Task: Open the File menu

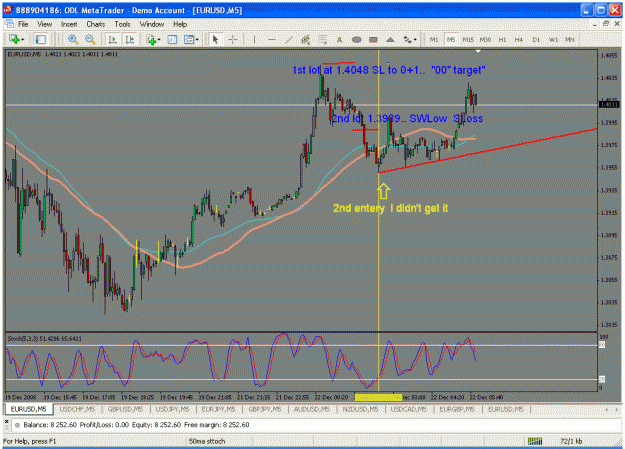Action: [x=23, y=24]
